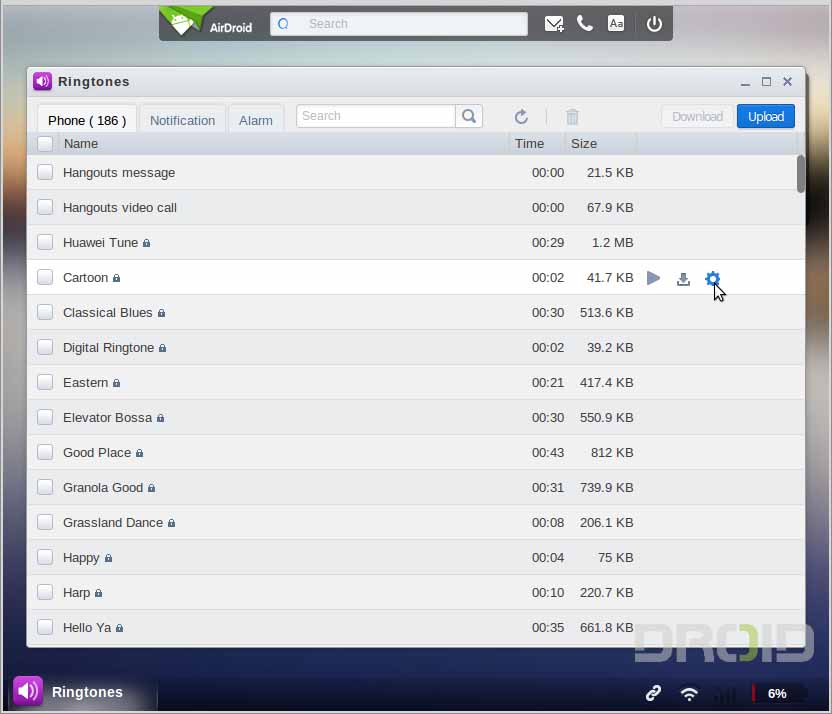Click the refresh ringtone list icon
The width and height of the screenshot is (832, 714).
point(521,117)
